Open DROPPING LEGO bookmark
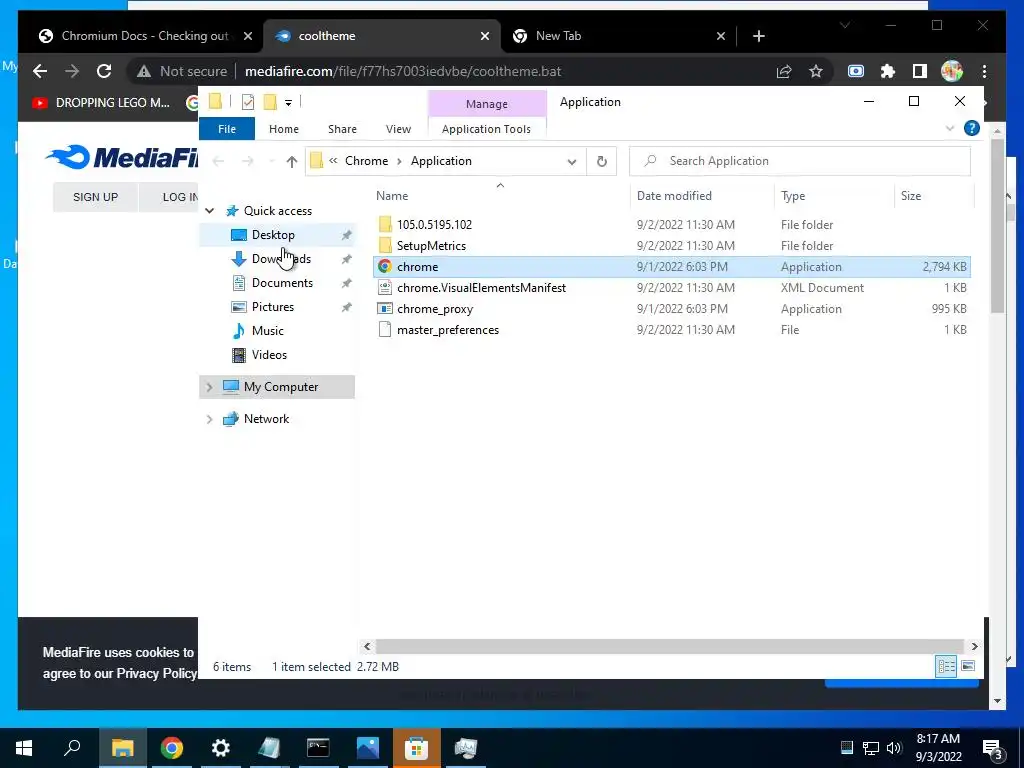Screen dimensions: 1024x768 101,103
